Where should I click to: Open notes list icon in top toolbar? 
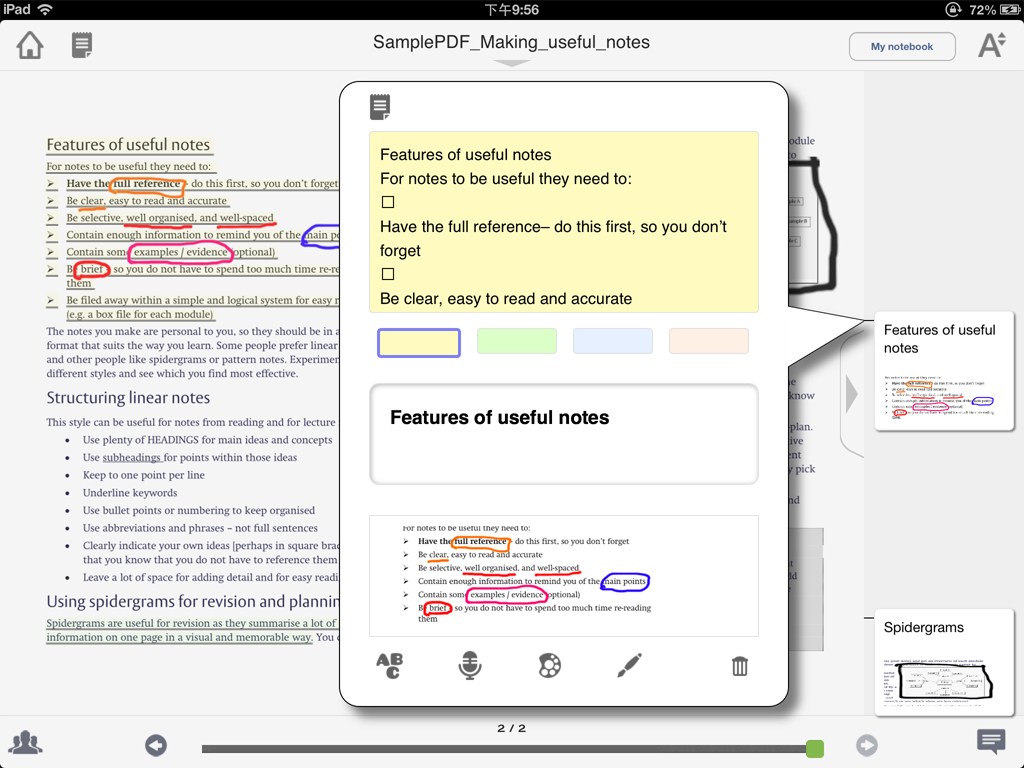click(x=82, y=45)
